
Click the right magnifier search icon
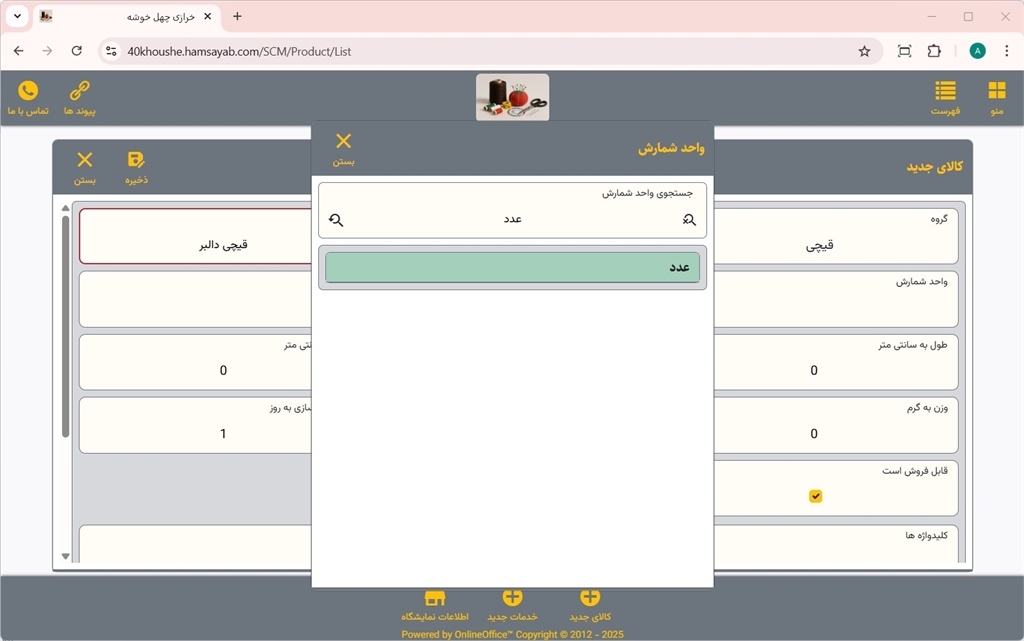(x=689, y=220)
